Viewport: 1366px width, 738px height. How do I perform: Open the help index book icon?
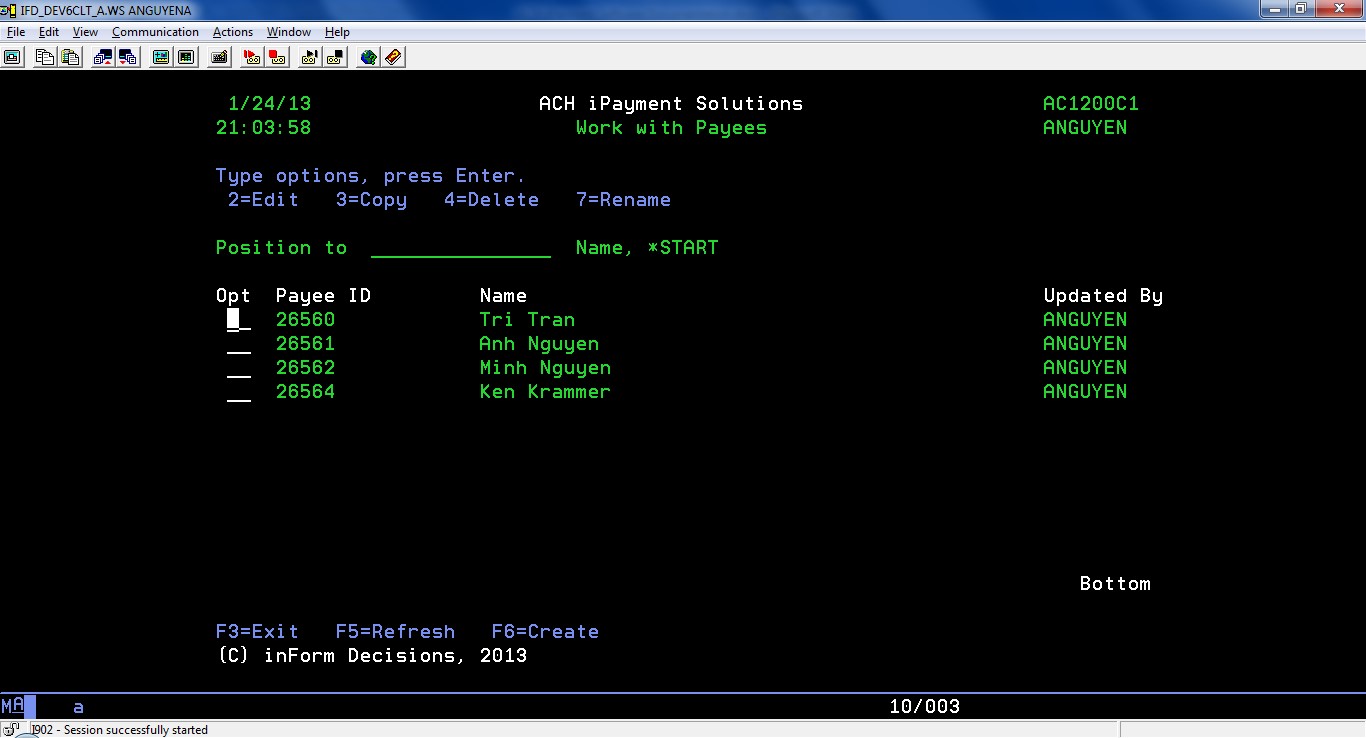pyautogui.click(x=393, y=57)
